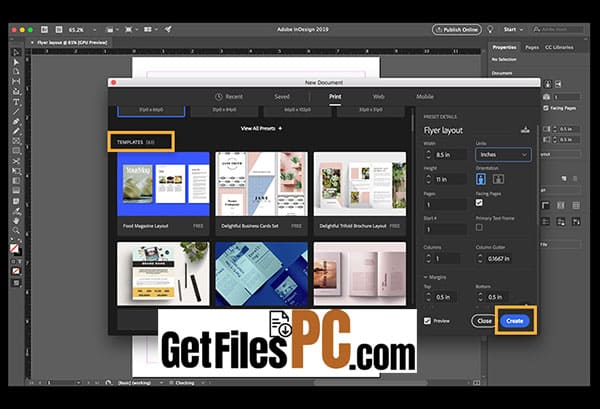This screenshot has width=600, height=409.
Task: Click the view mode button in toolbox
Action: point(16,283)
